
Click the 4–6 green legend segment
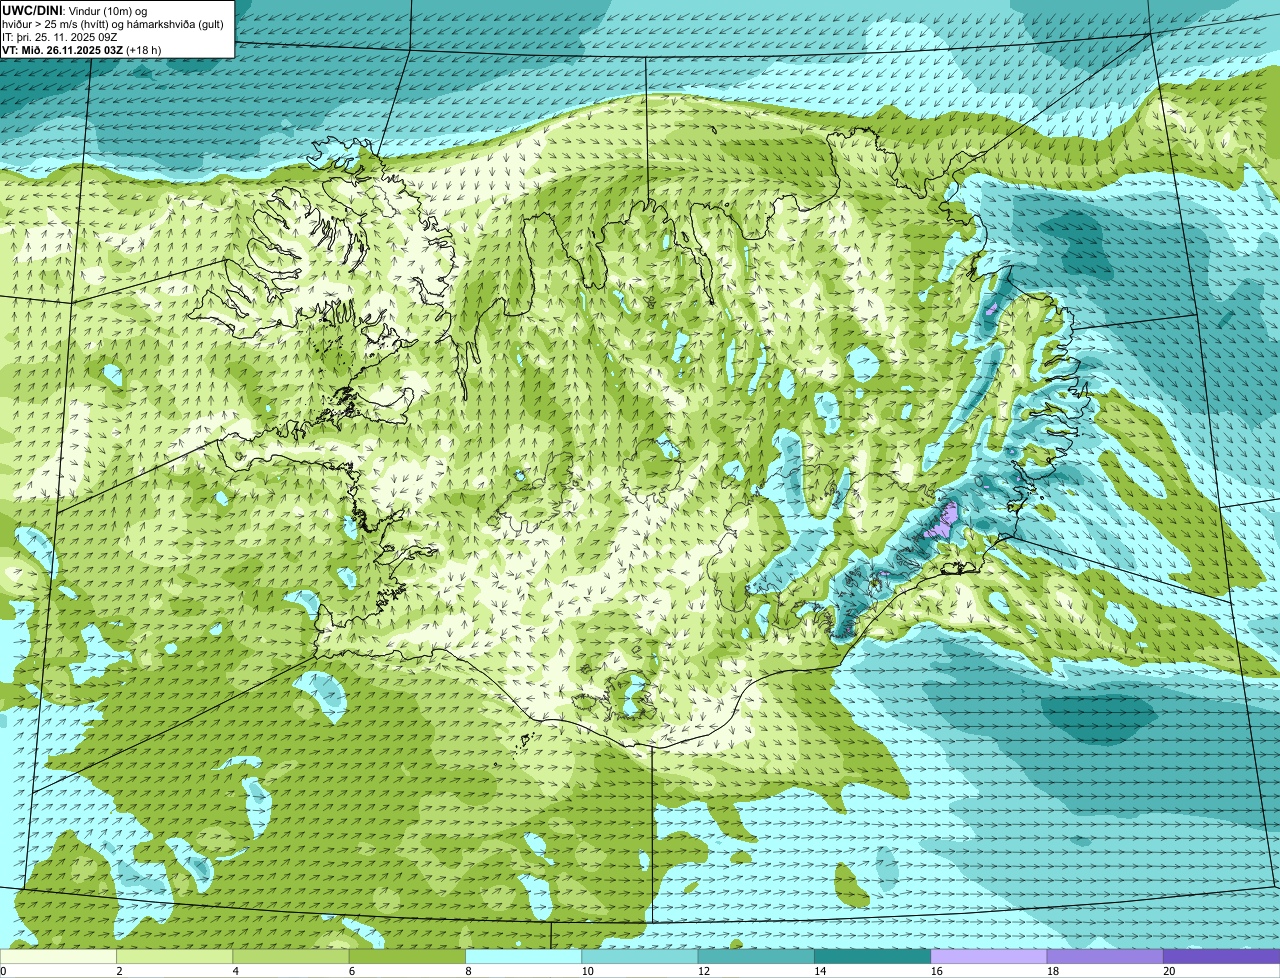pos(291,956)
